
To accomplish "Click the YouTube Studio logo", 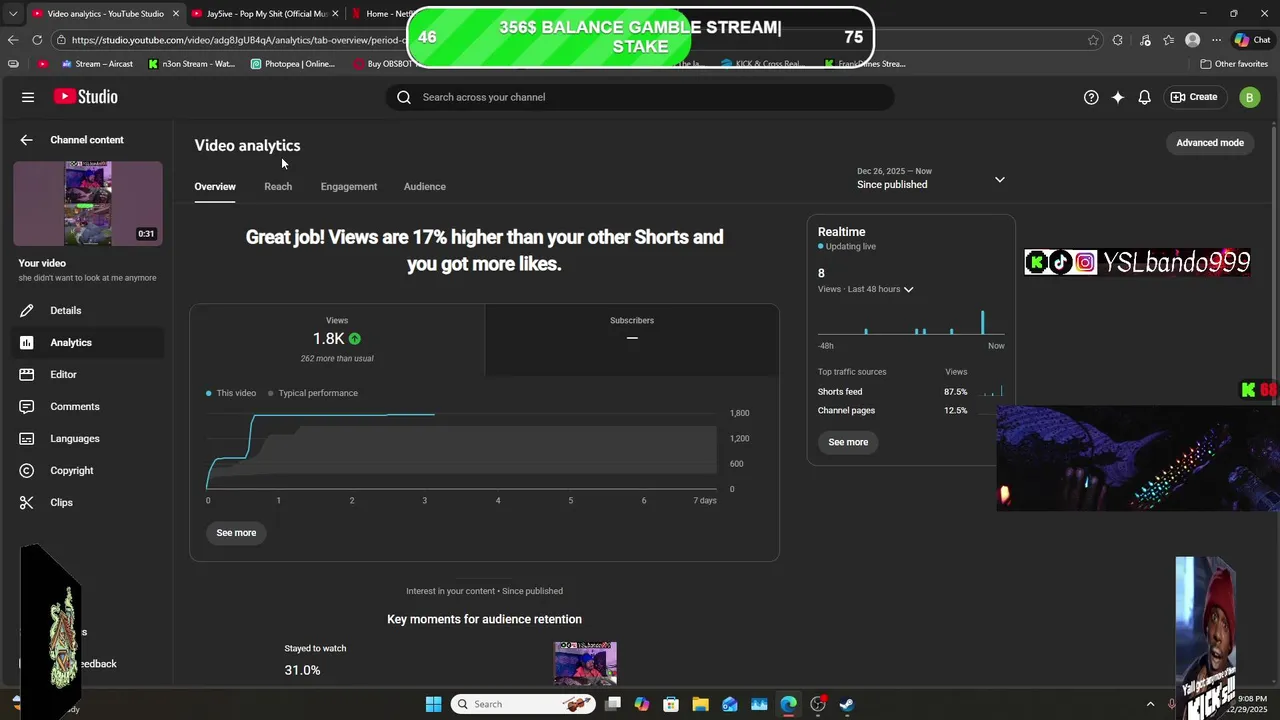I will click(86, 97).
